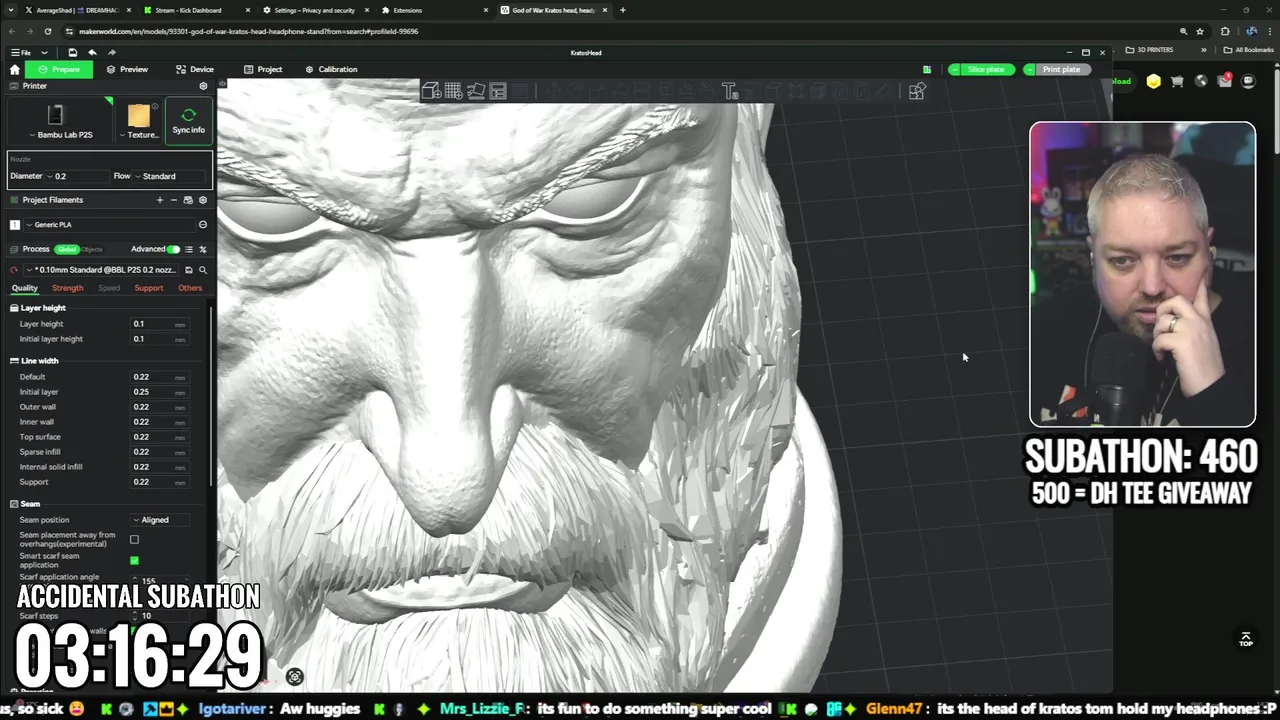Edit the Layer height value field
Screen dimensions: 1280x720
[159, 324]
